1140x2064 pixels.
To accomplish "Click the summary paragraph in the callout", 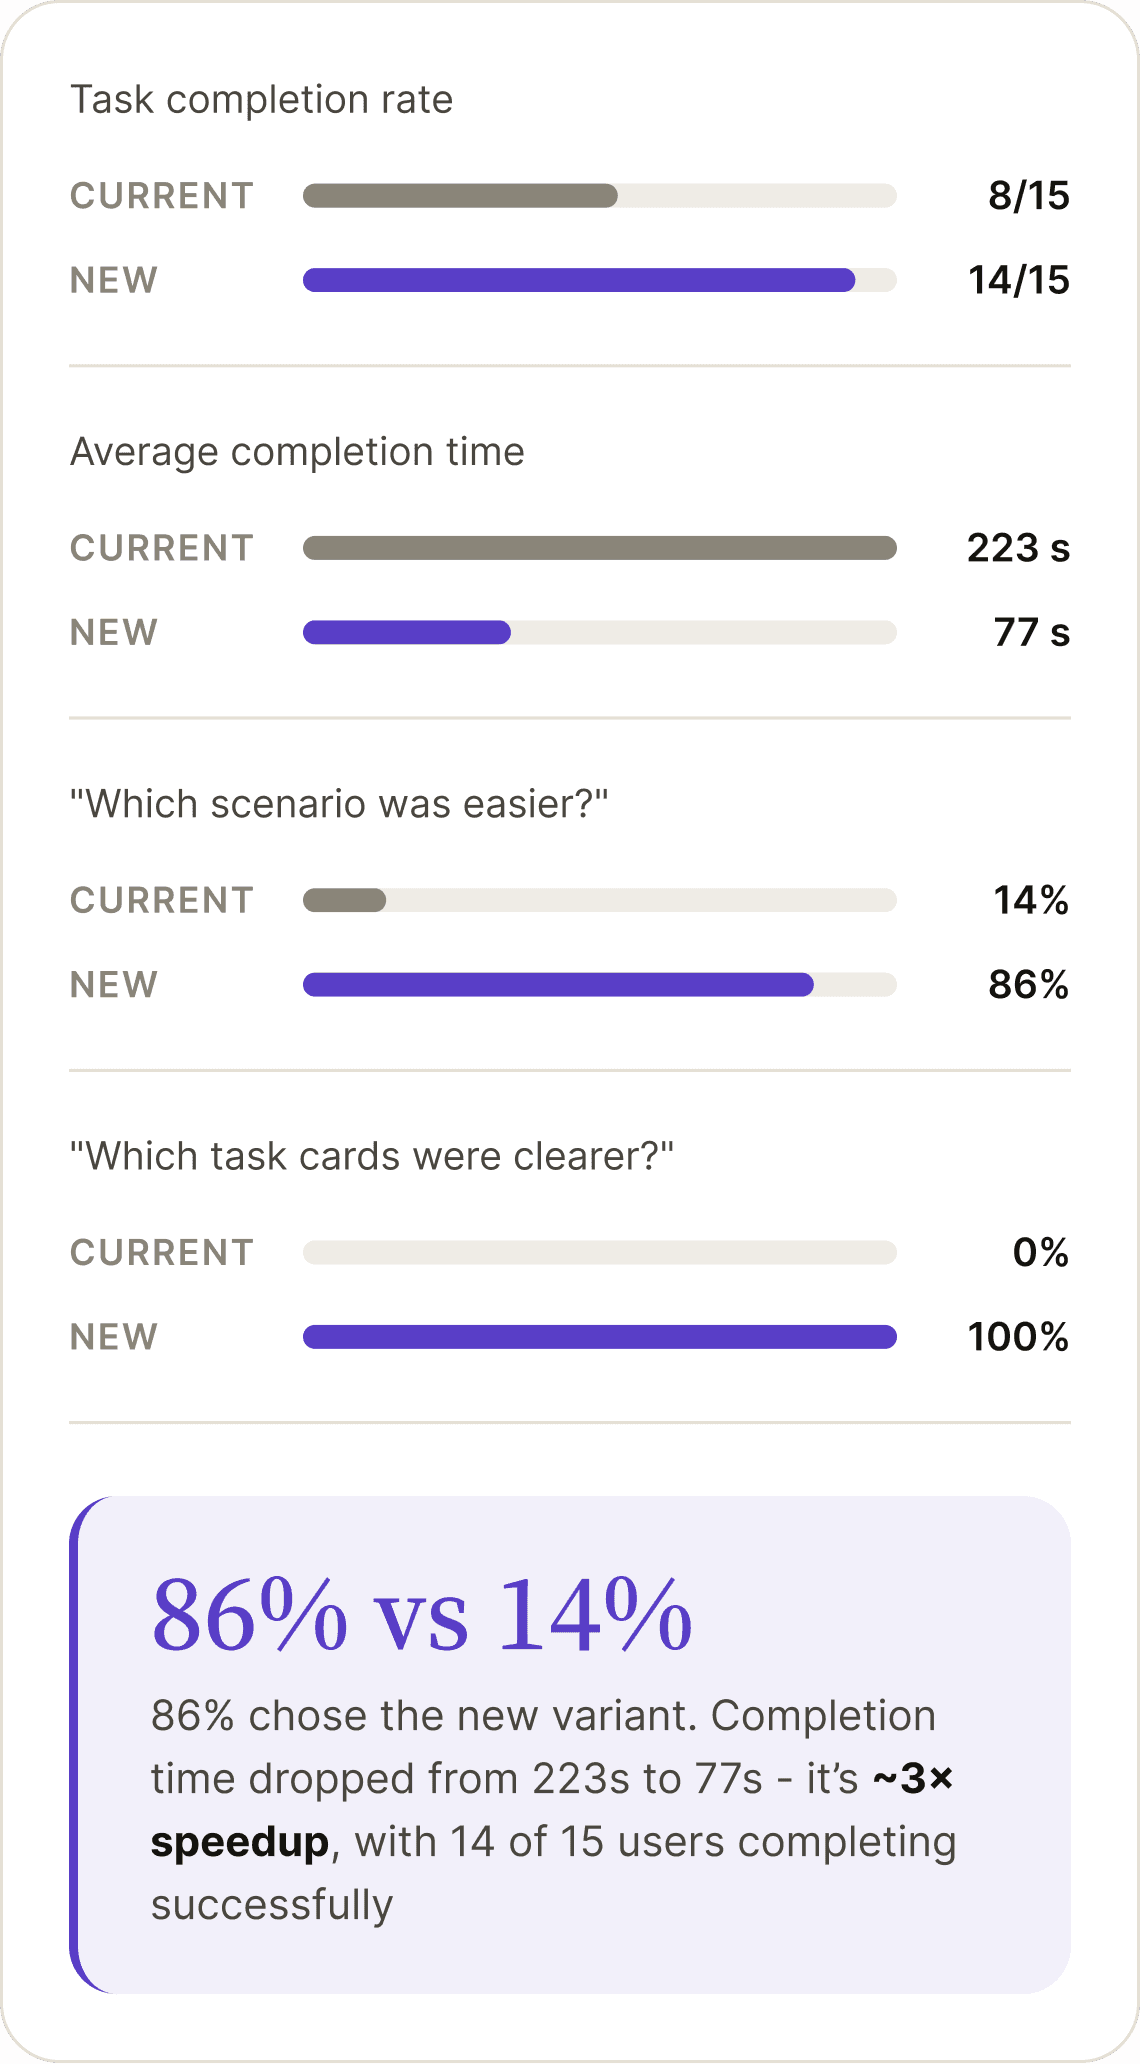I will point(553,1810).
